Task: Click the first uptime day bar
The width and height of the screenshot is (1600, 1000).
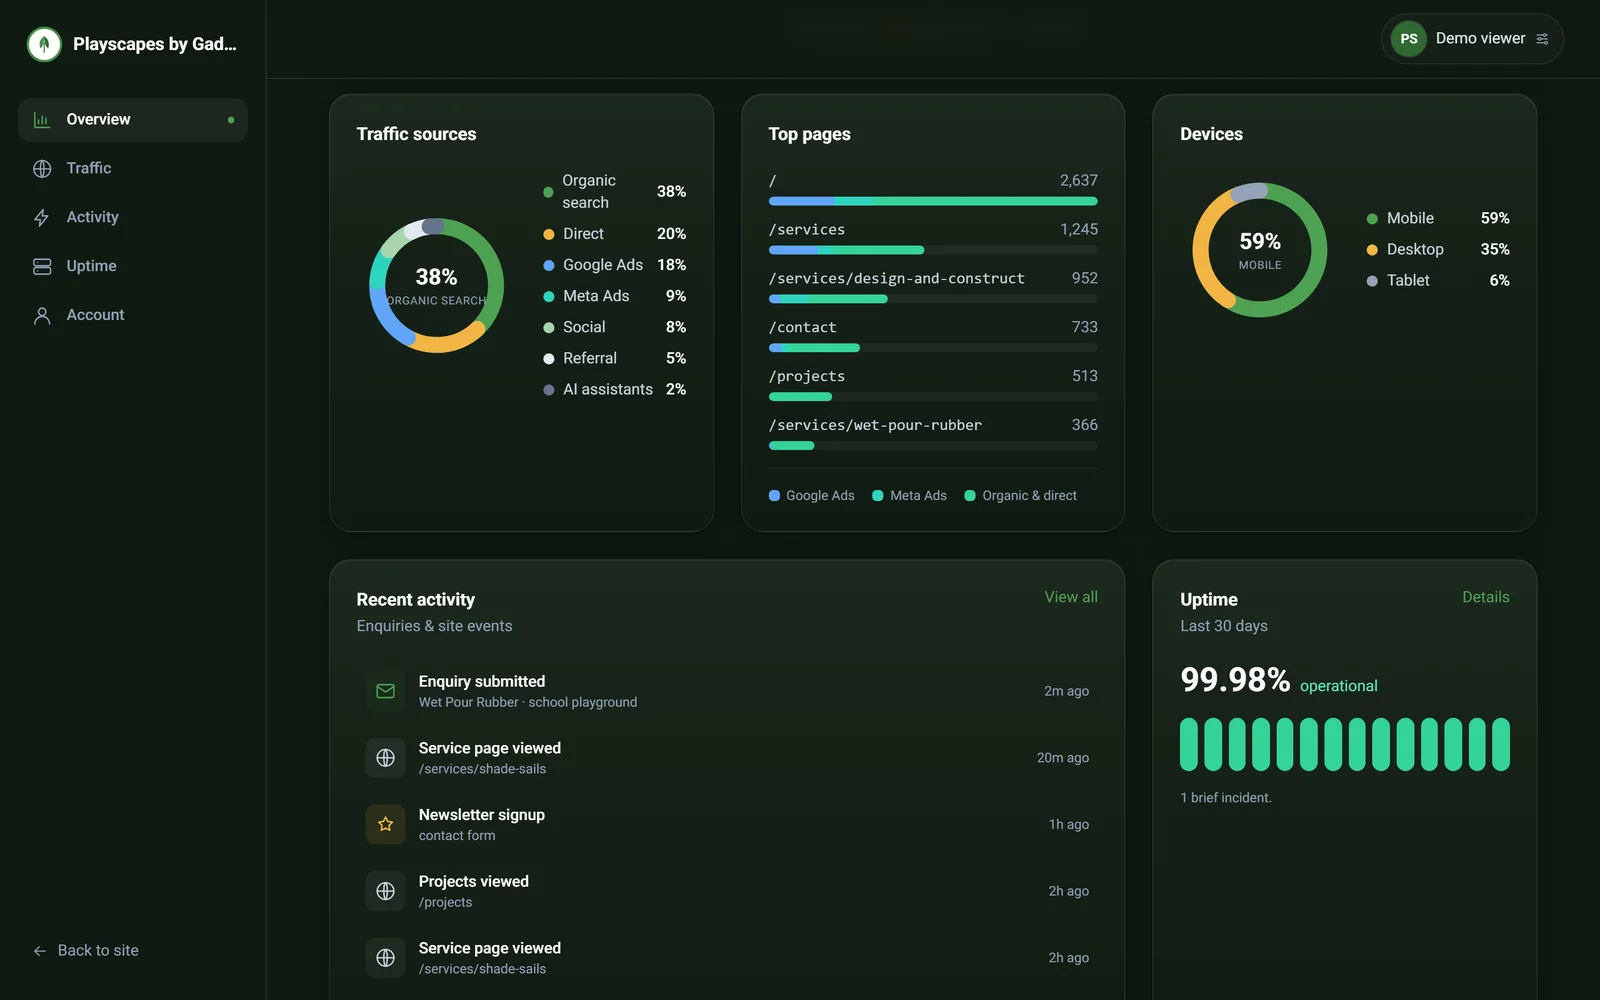Action: pos(1189,744)
